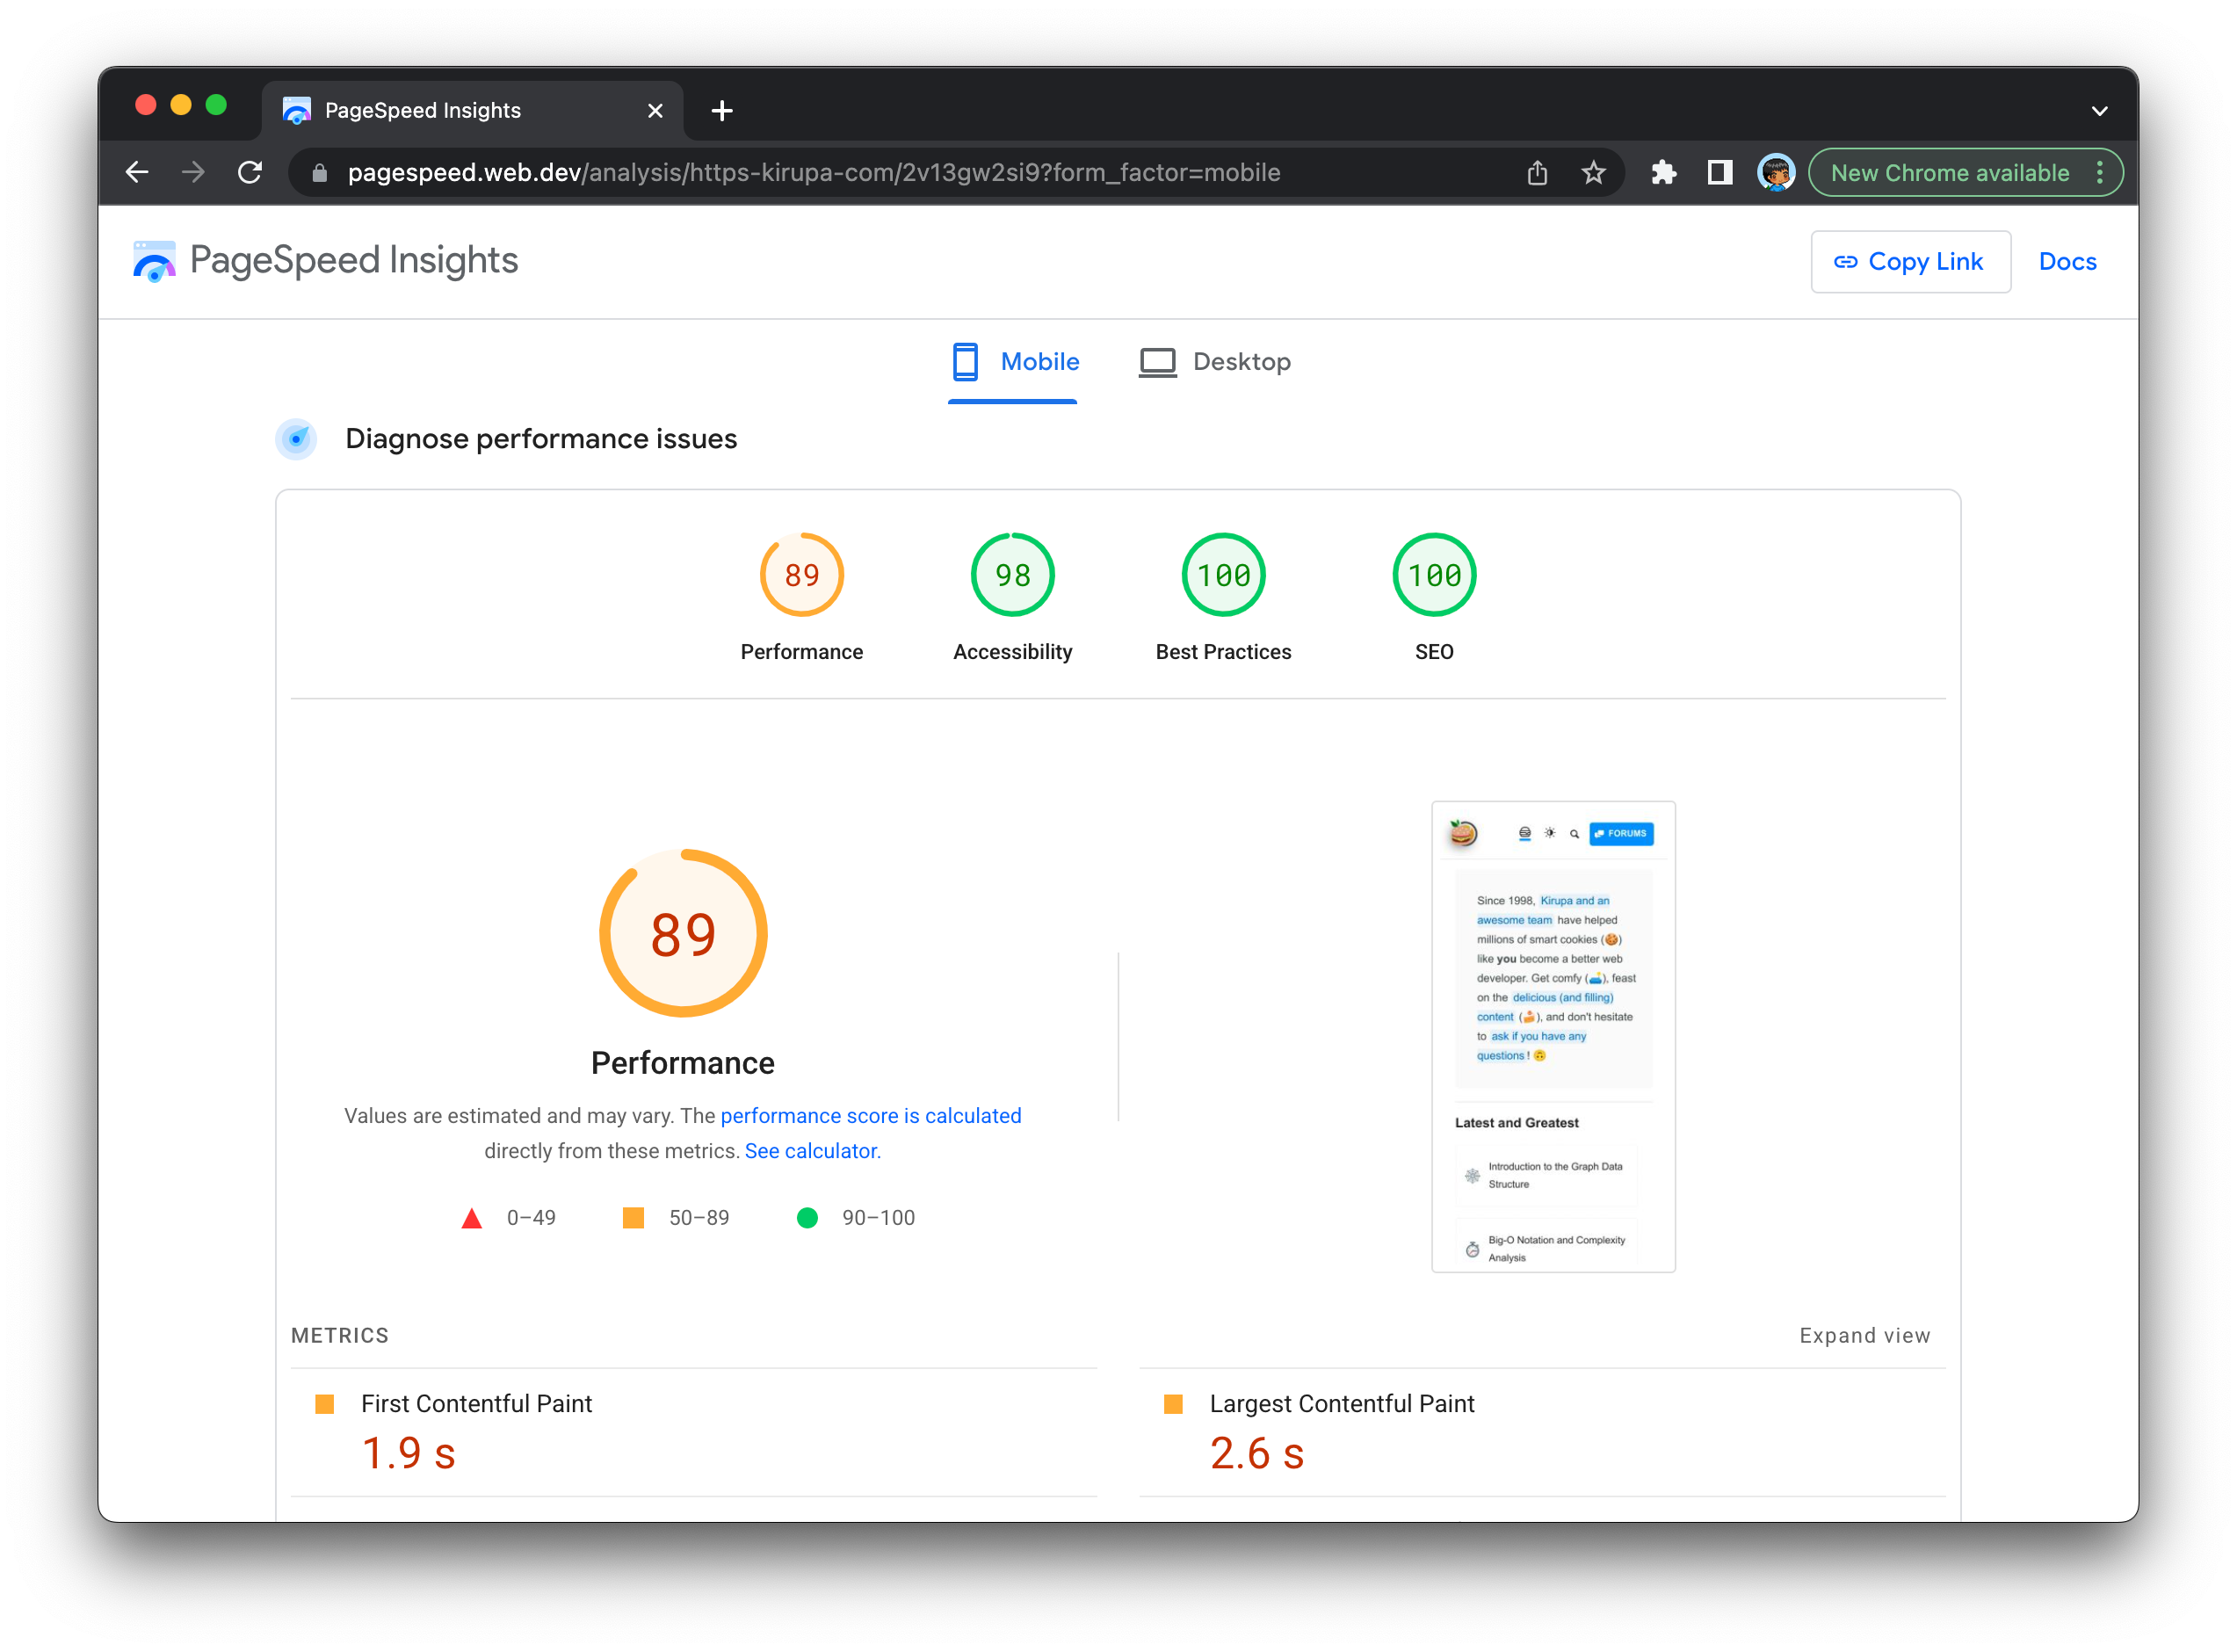Open a new browser tab

(x=721, y=111)
